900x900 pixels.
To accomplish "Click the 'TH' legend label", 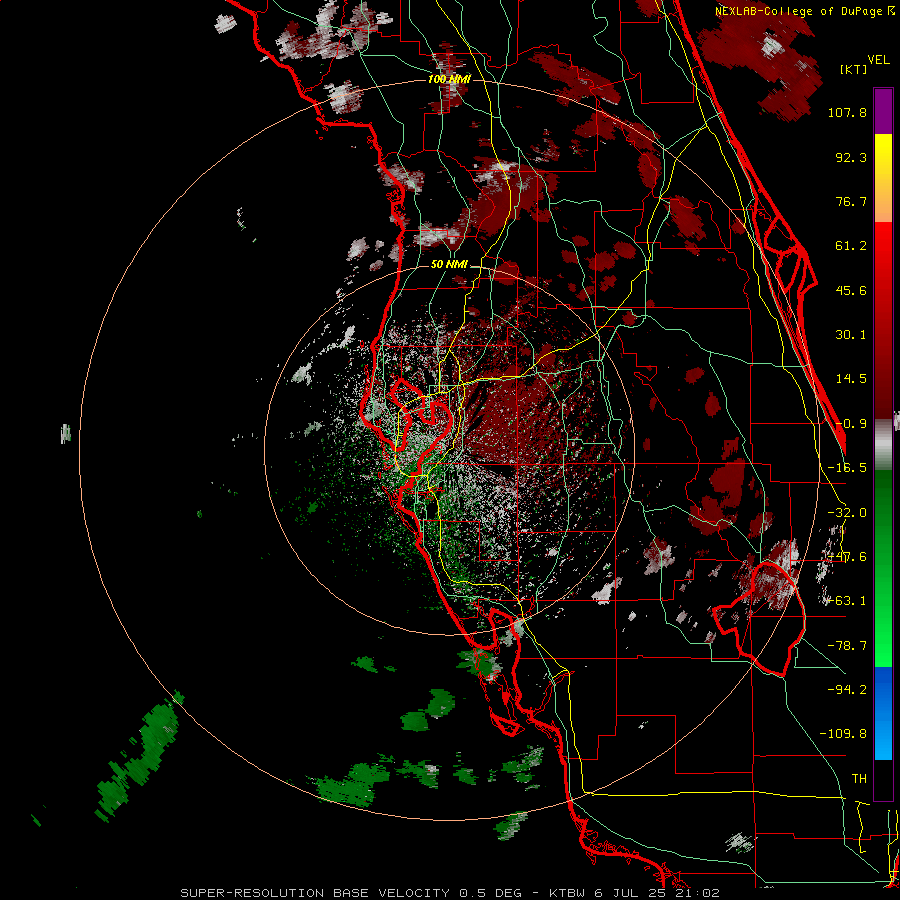I will 859,779.
